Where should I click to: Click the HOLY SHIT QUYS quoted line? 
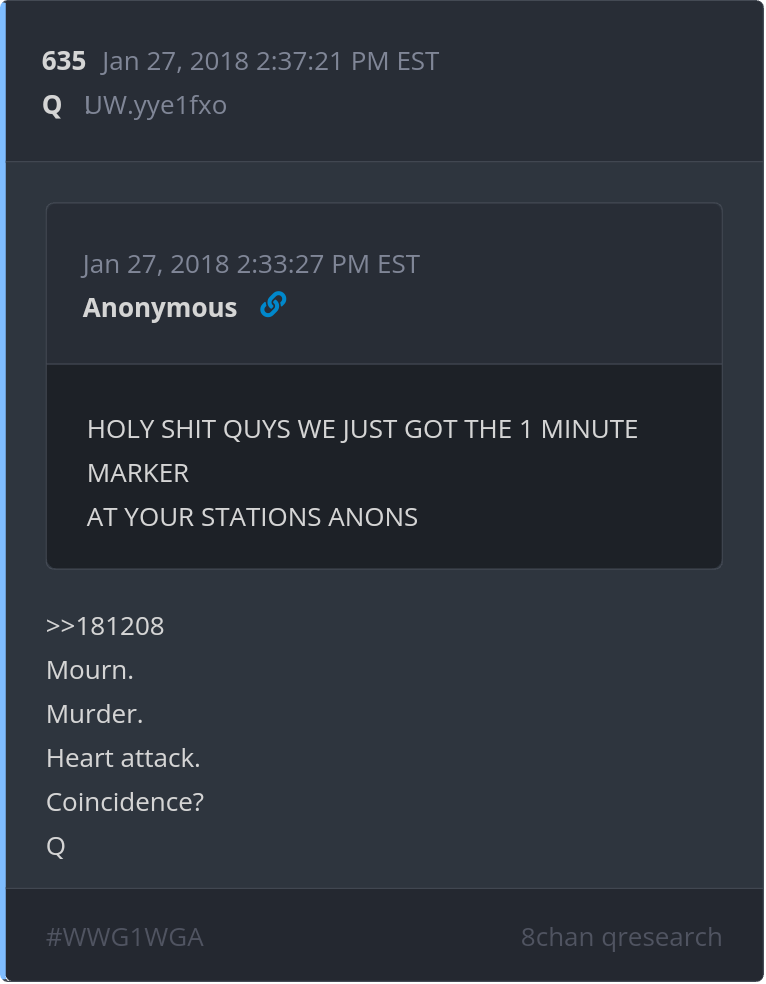[x=363, y=430]
